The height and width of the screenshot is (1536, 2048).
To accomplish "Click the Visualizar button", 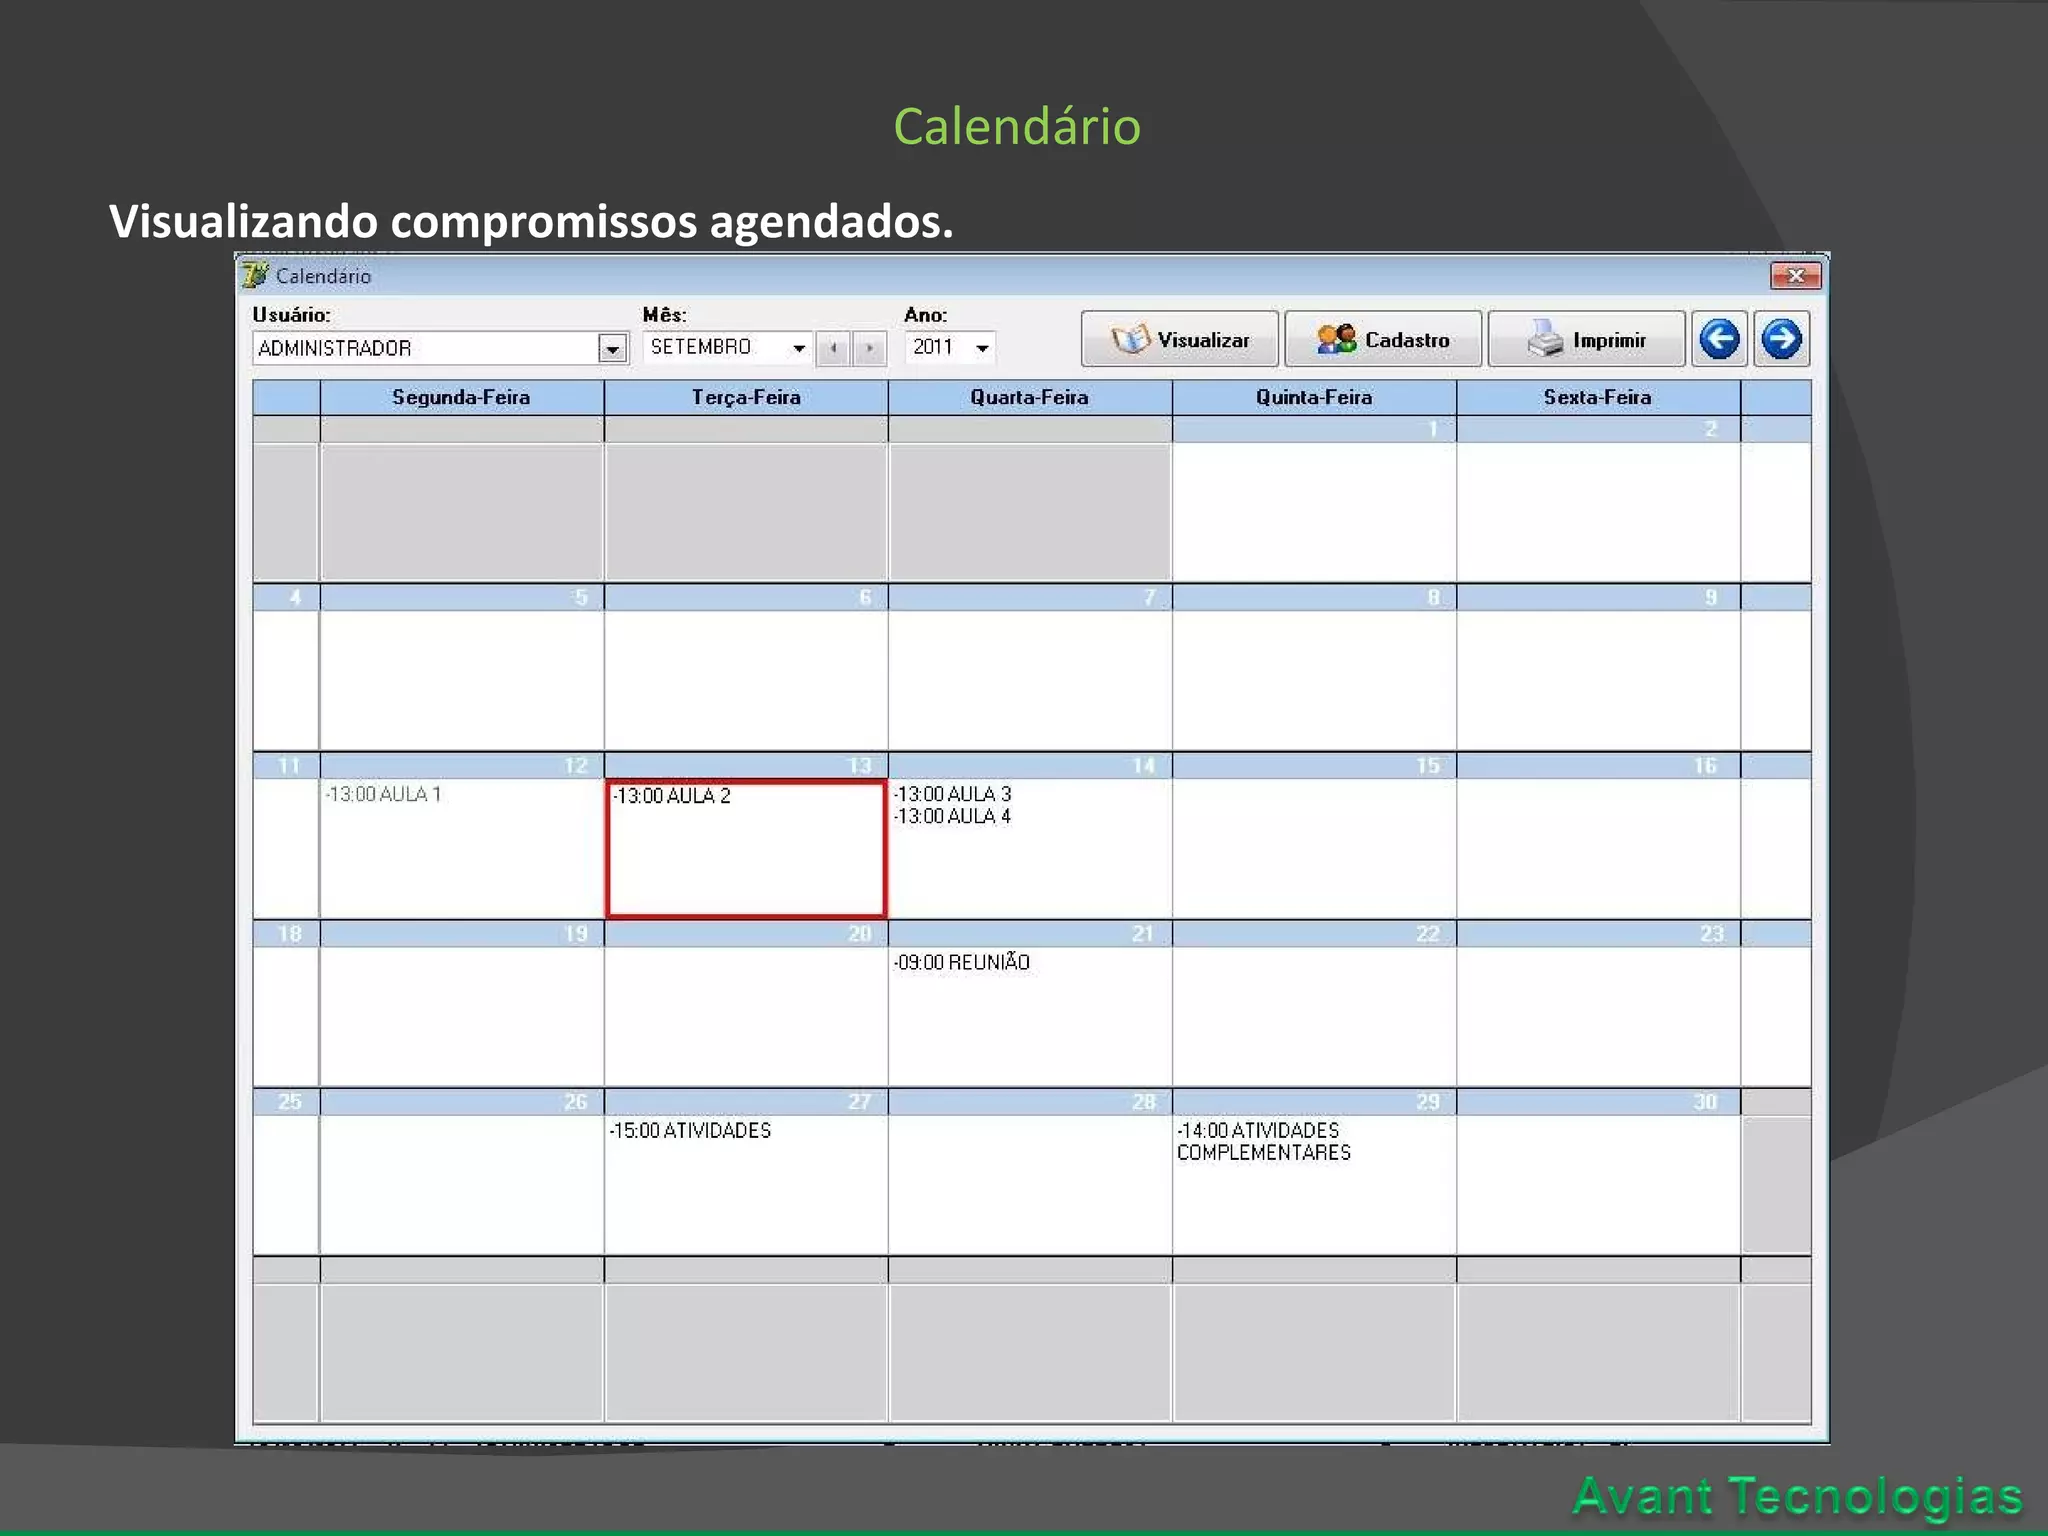I will point(1180,340).
